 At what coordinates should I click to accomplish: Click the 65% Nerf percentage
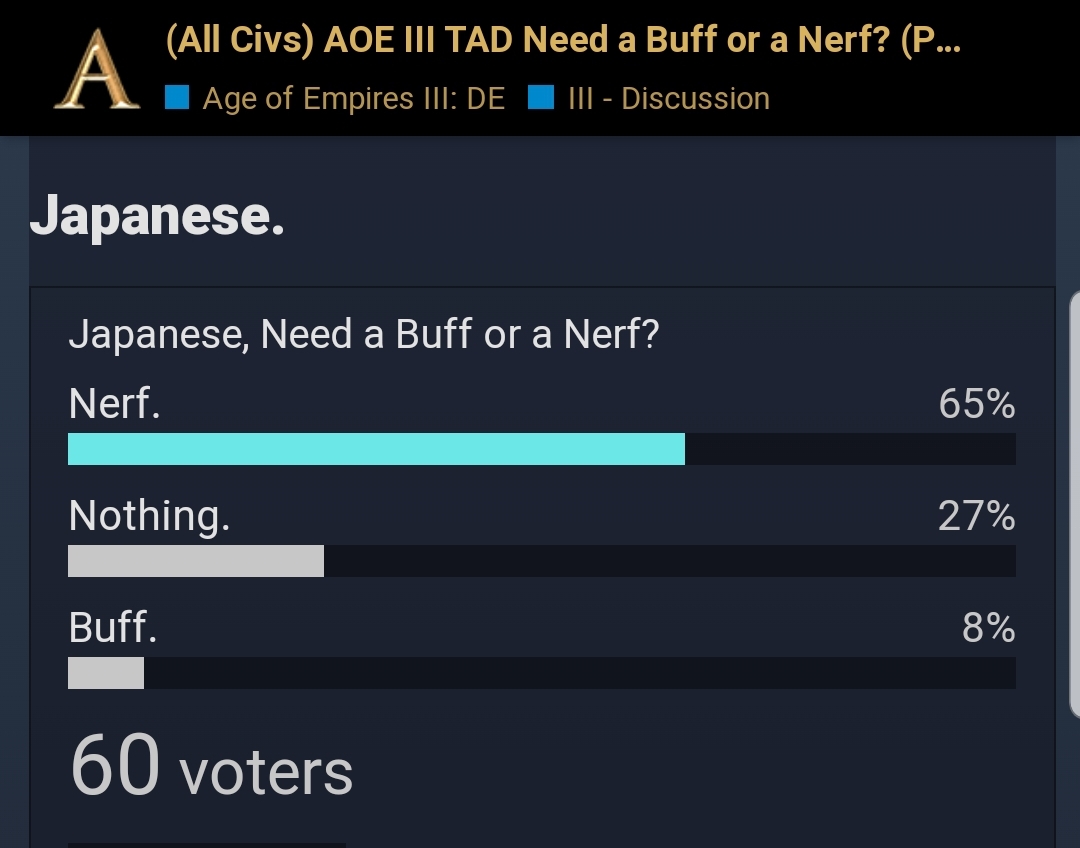[976, 404]
